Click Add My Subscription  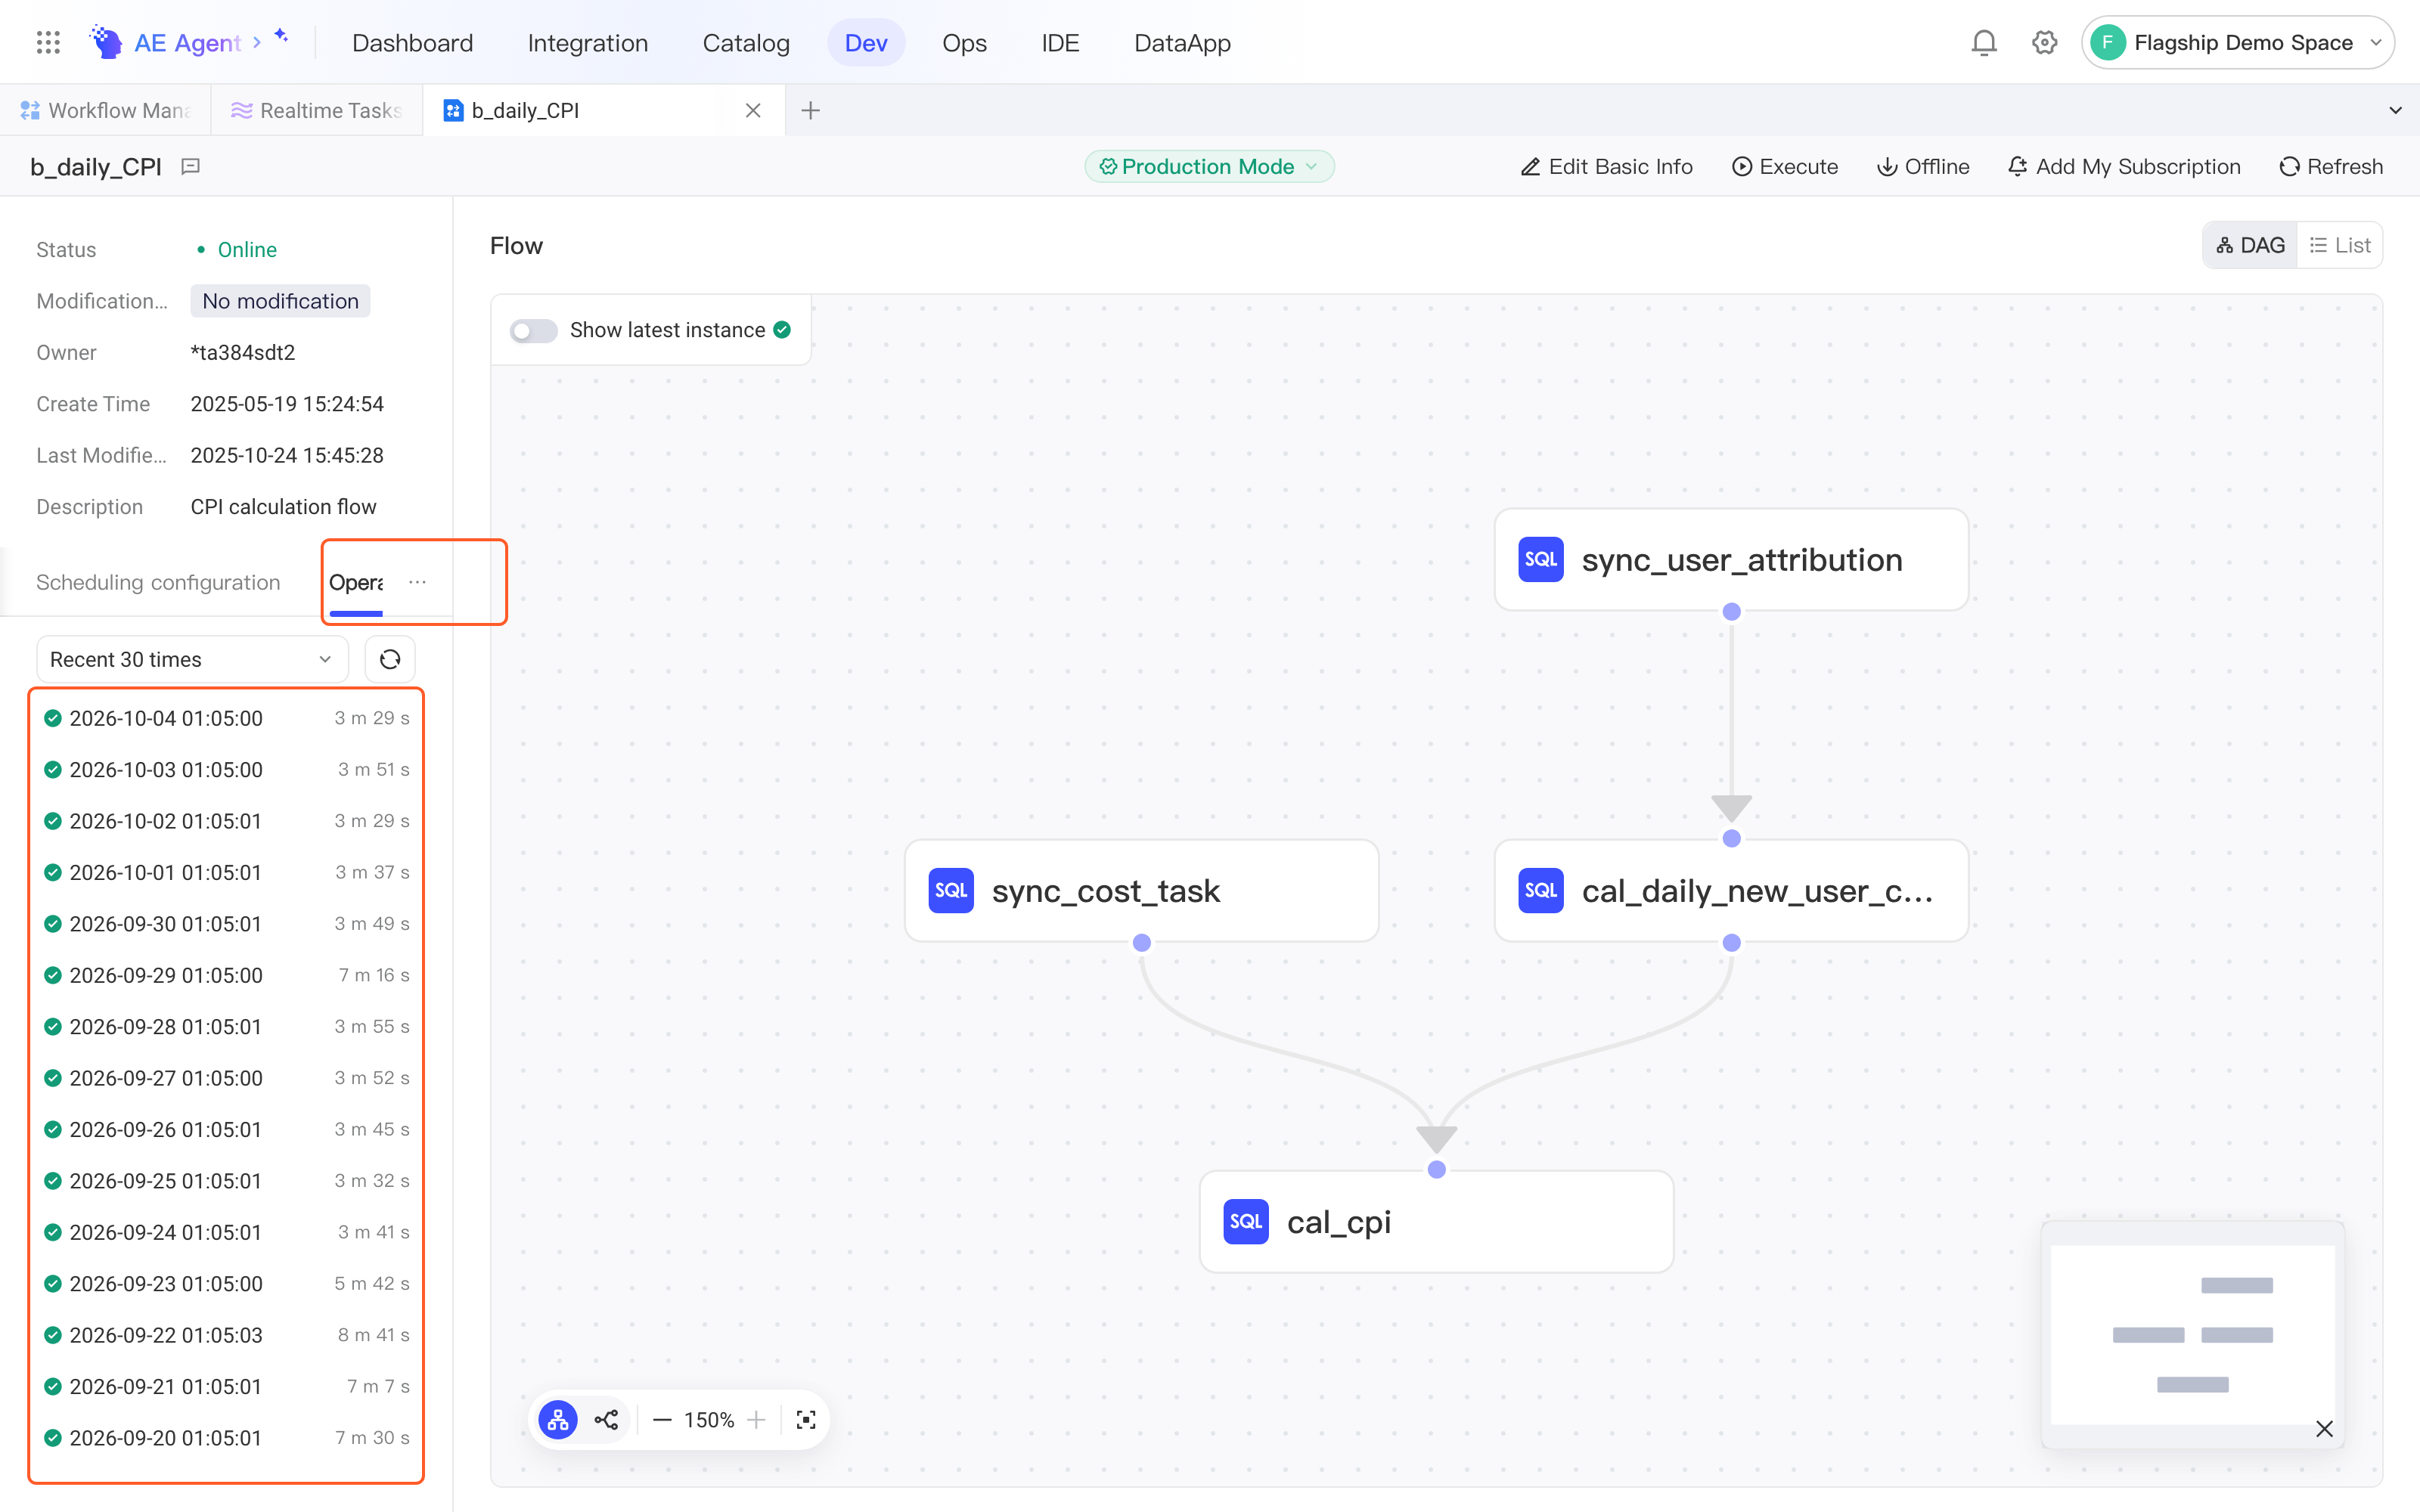(x=2125, y=166)
